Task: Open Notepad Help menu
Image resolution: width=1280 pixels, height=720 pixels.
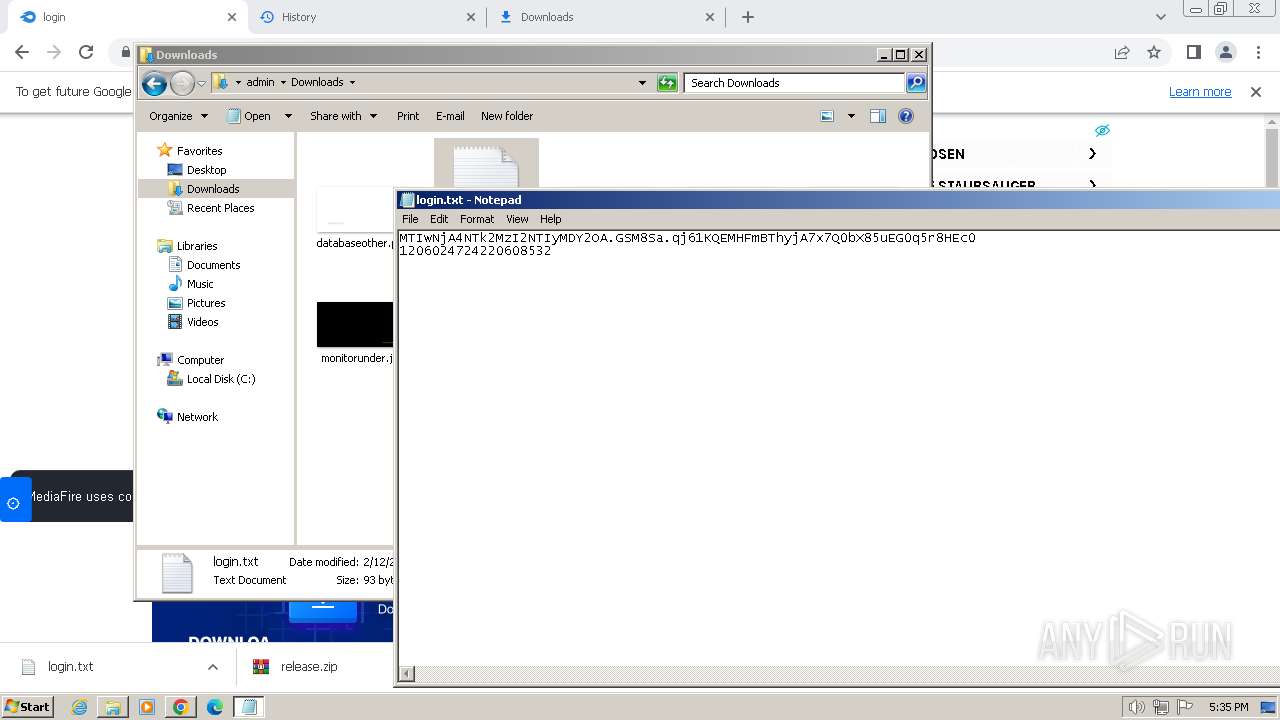Action: 551,219
